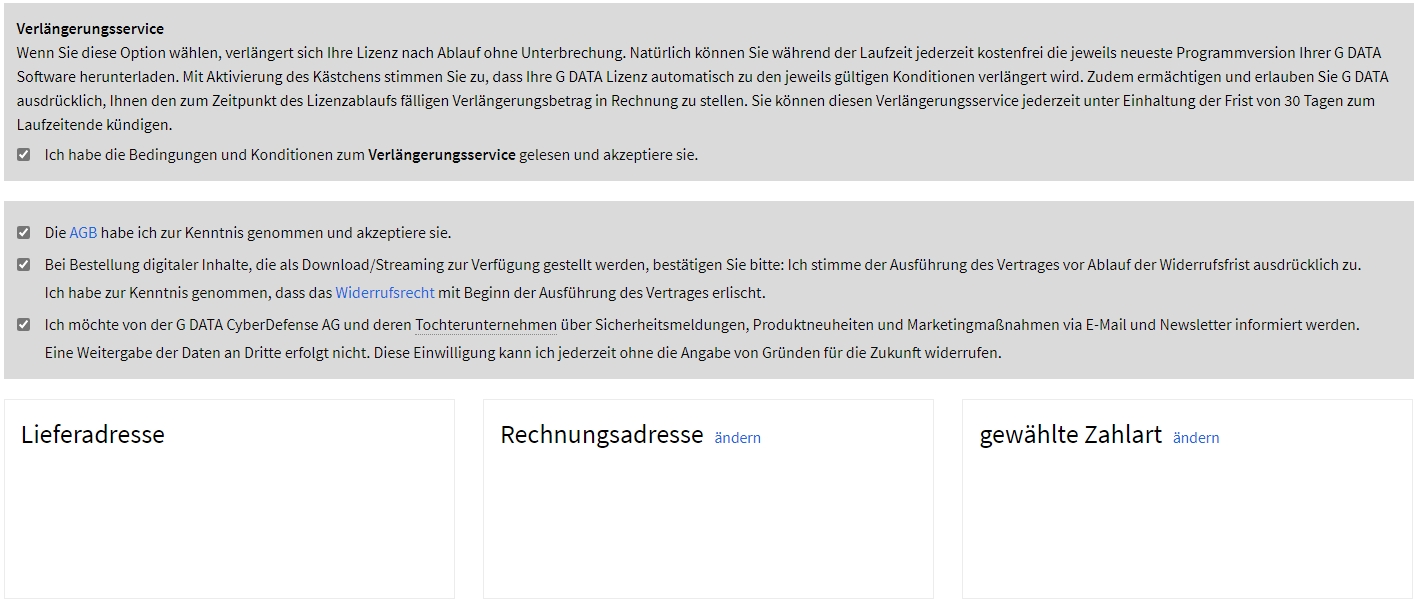The width and height of the screenshot is (1418, 603).
Task: Click ändern next to gewählte Zahlart
Action: click(x=1196, y=438)
